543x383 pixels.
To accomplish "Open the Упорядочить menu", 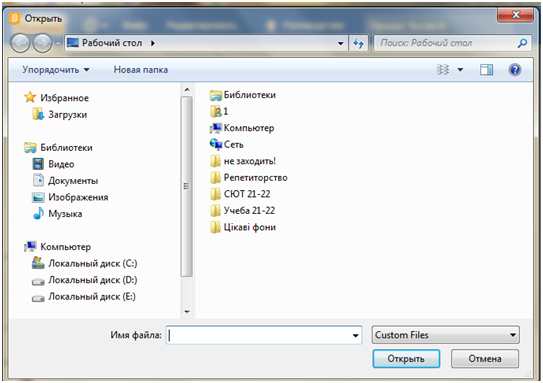I will pyautogui.click(x=56, y=70).
